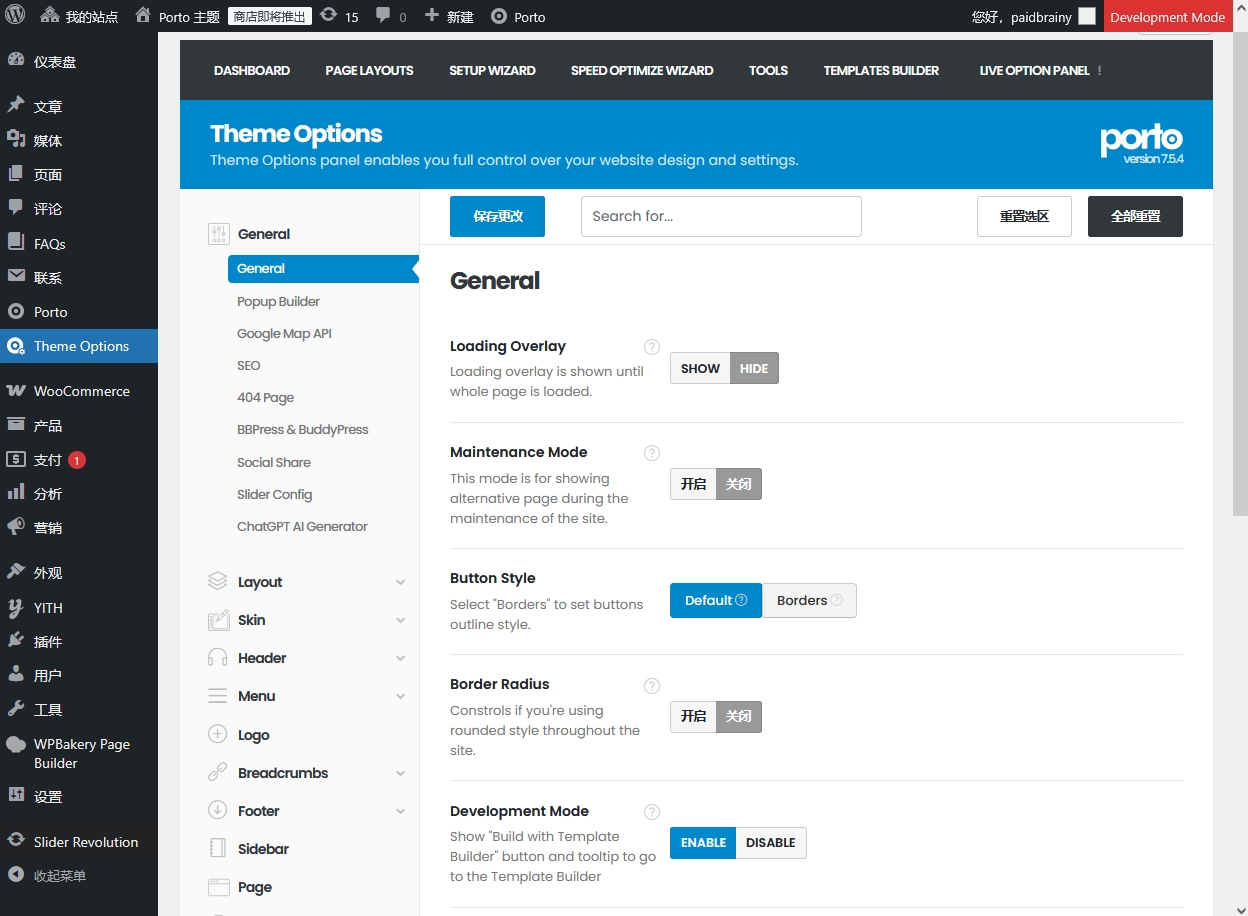Collapse the admin menu via 收起菜单
Image resolution: width=1248 pixels, height=916 pixels.
[x=60, y=876]
